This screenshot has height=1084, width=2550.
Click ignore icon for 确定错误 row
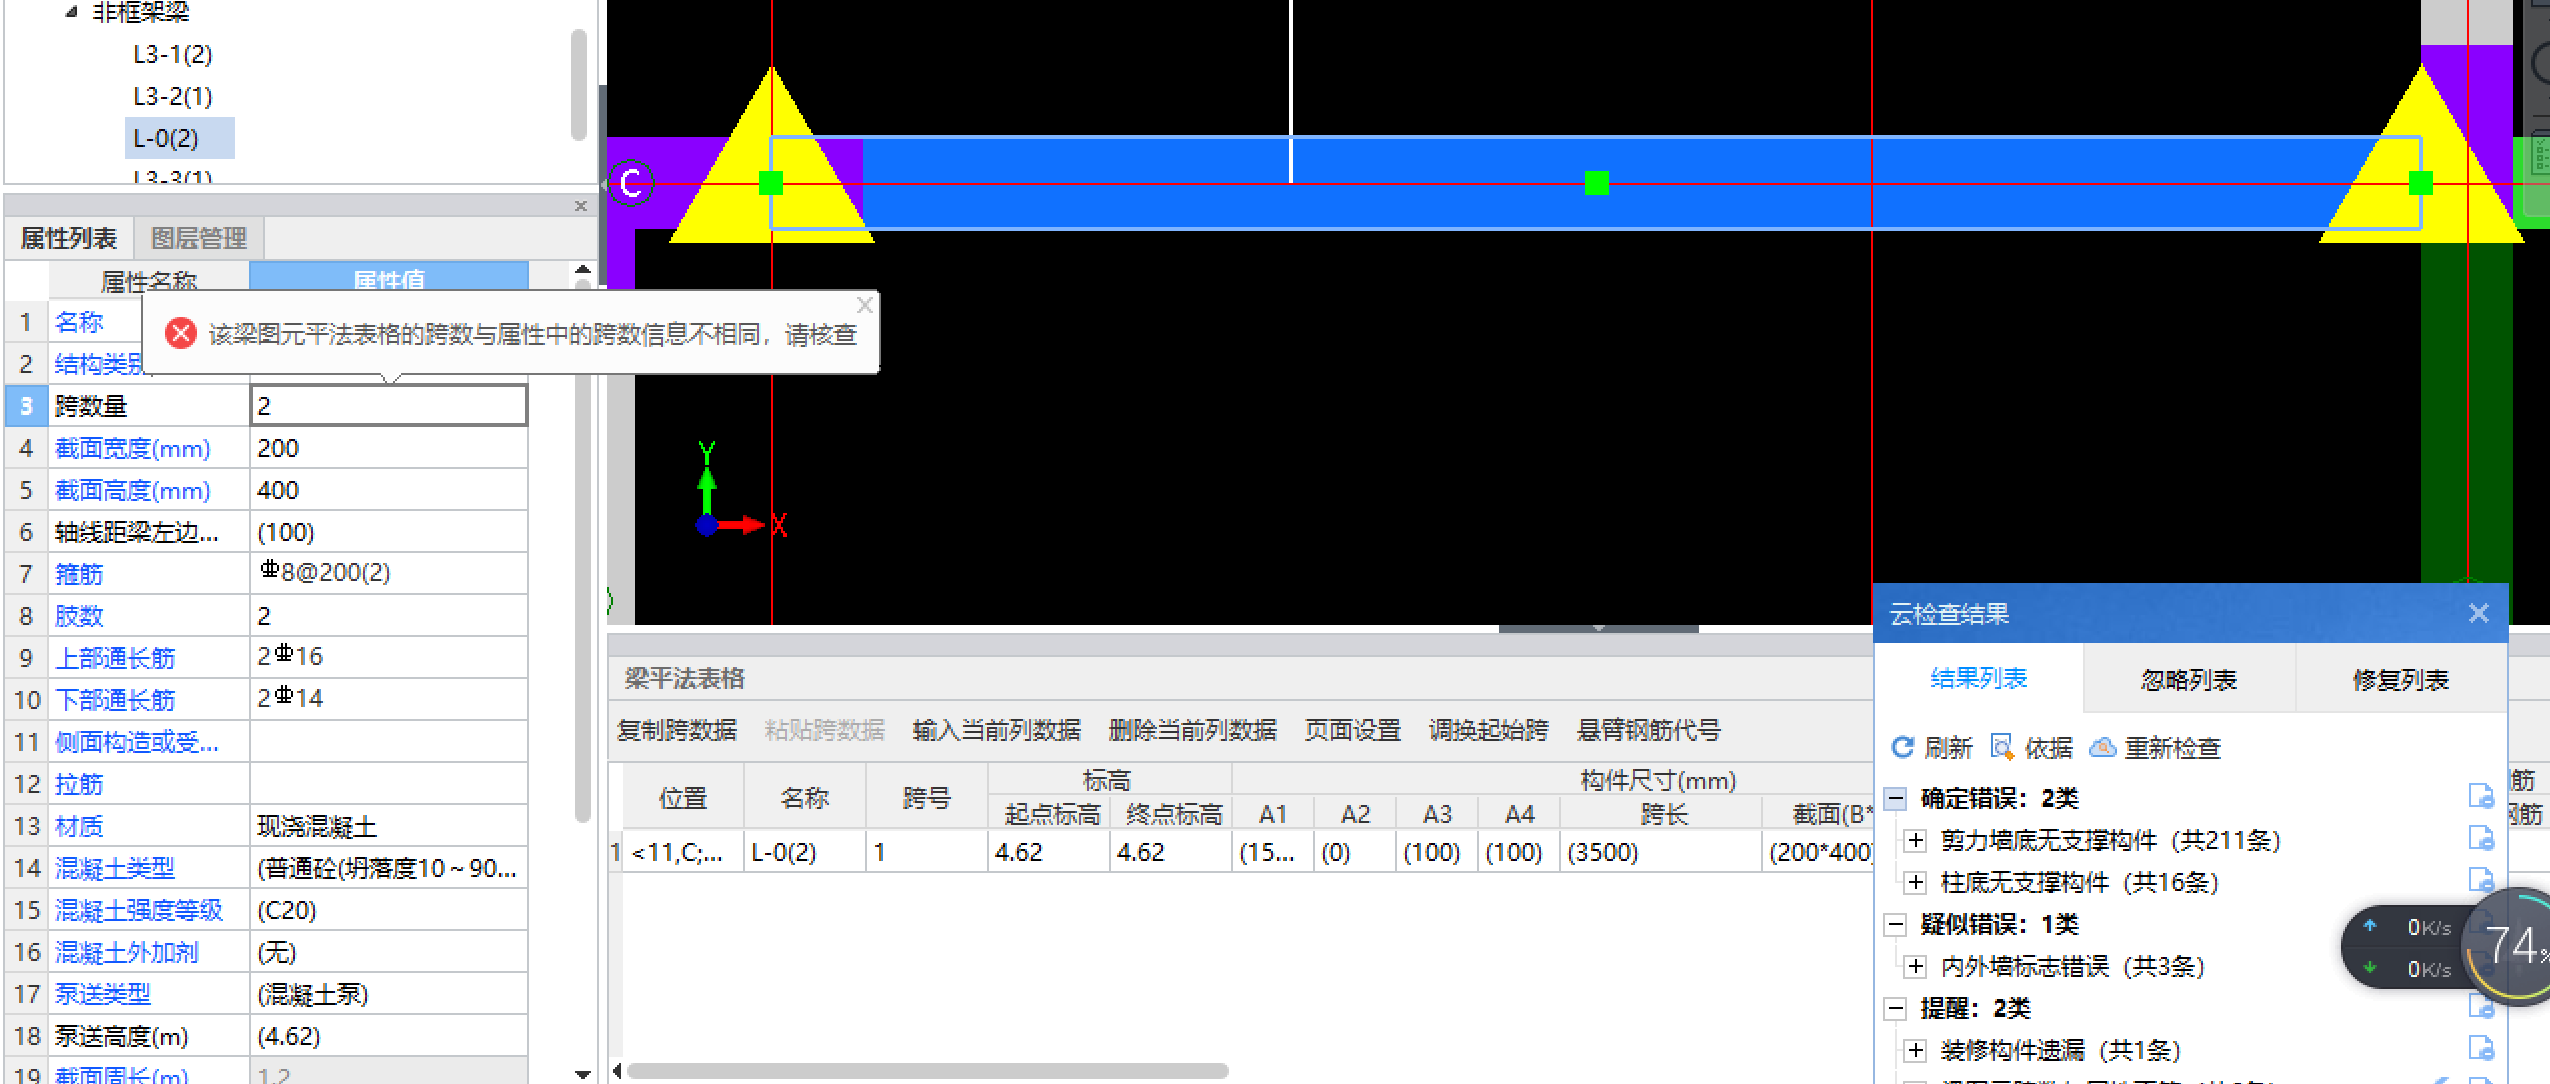[x=2481, y=796]
